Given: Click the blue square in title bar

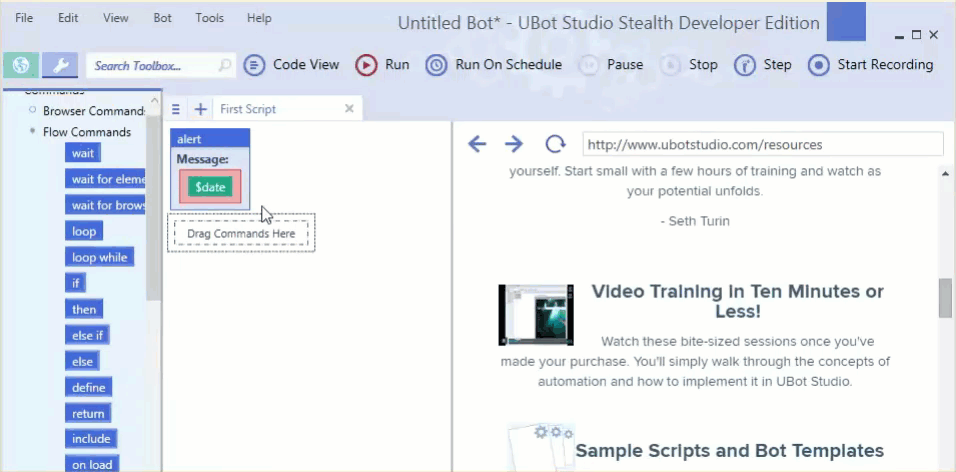Looking at the screenshot, I should (846, 21).
